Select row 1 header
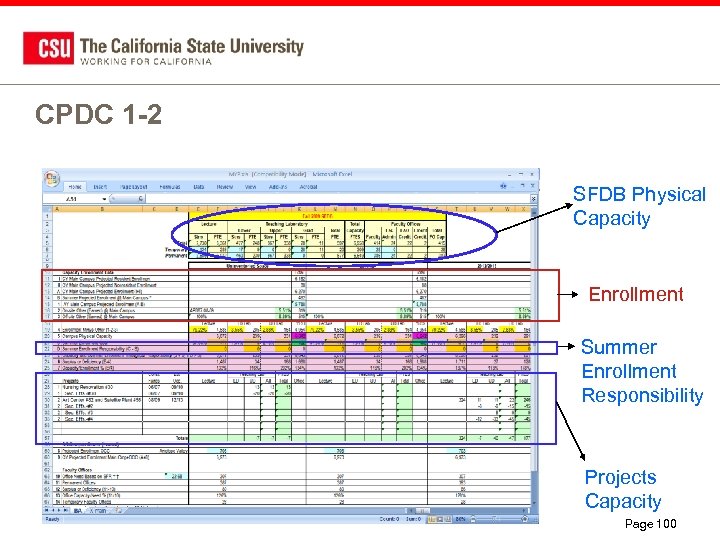The width and height of the screenshot is (720, 540). (47, 216)
